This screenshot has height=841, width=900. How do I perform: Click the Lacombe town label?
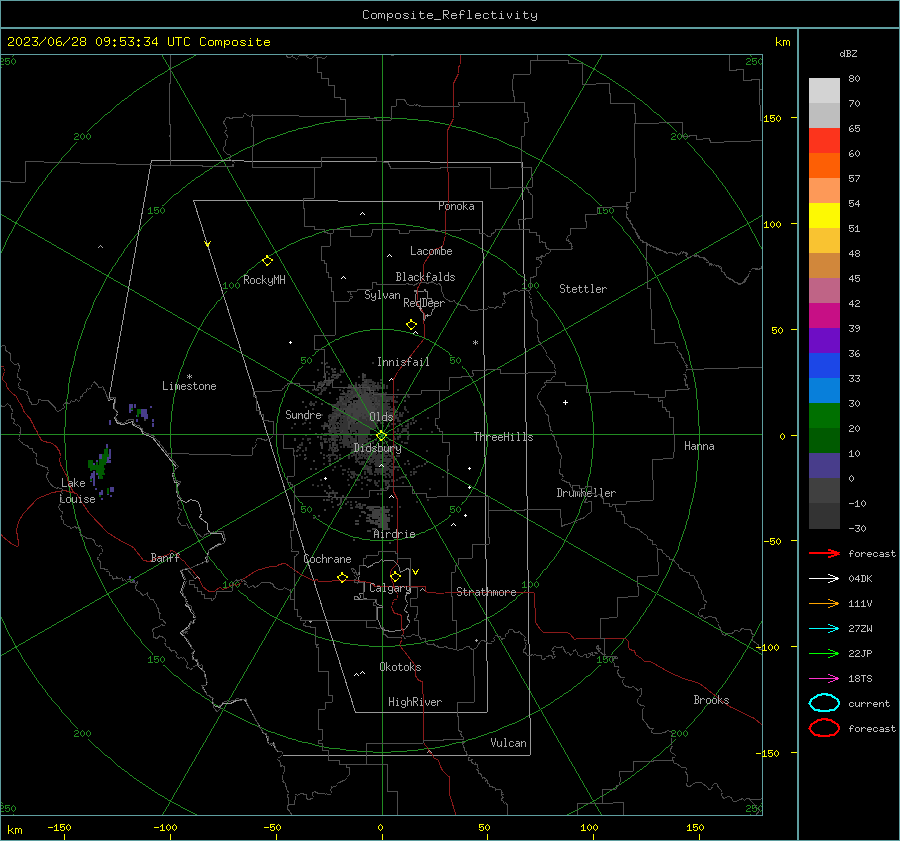[431, 251]
